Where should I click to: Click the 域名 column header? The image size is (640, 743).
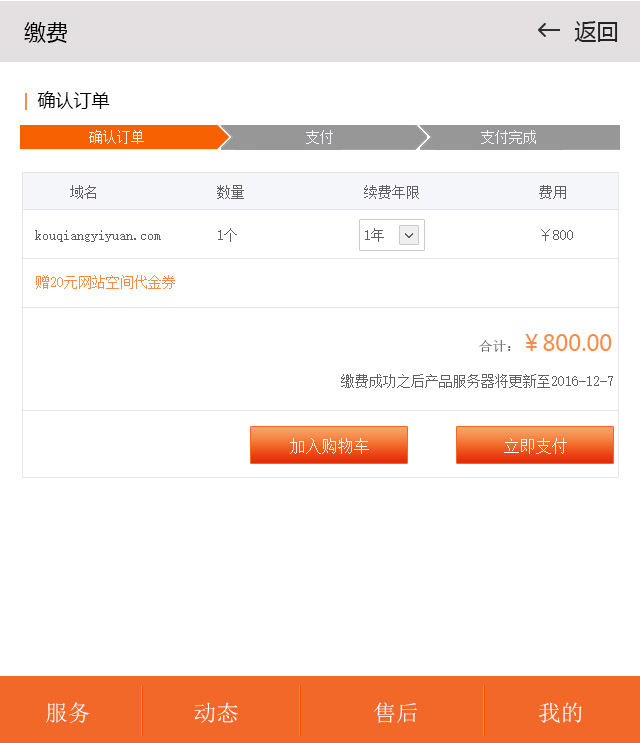tap(84, 192)
